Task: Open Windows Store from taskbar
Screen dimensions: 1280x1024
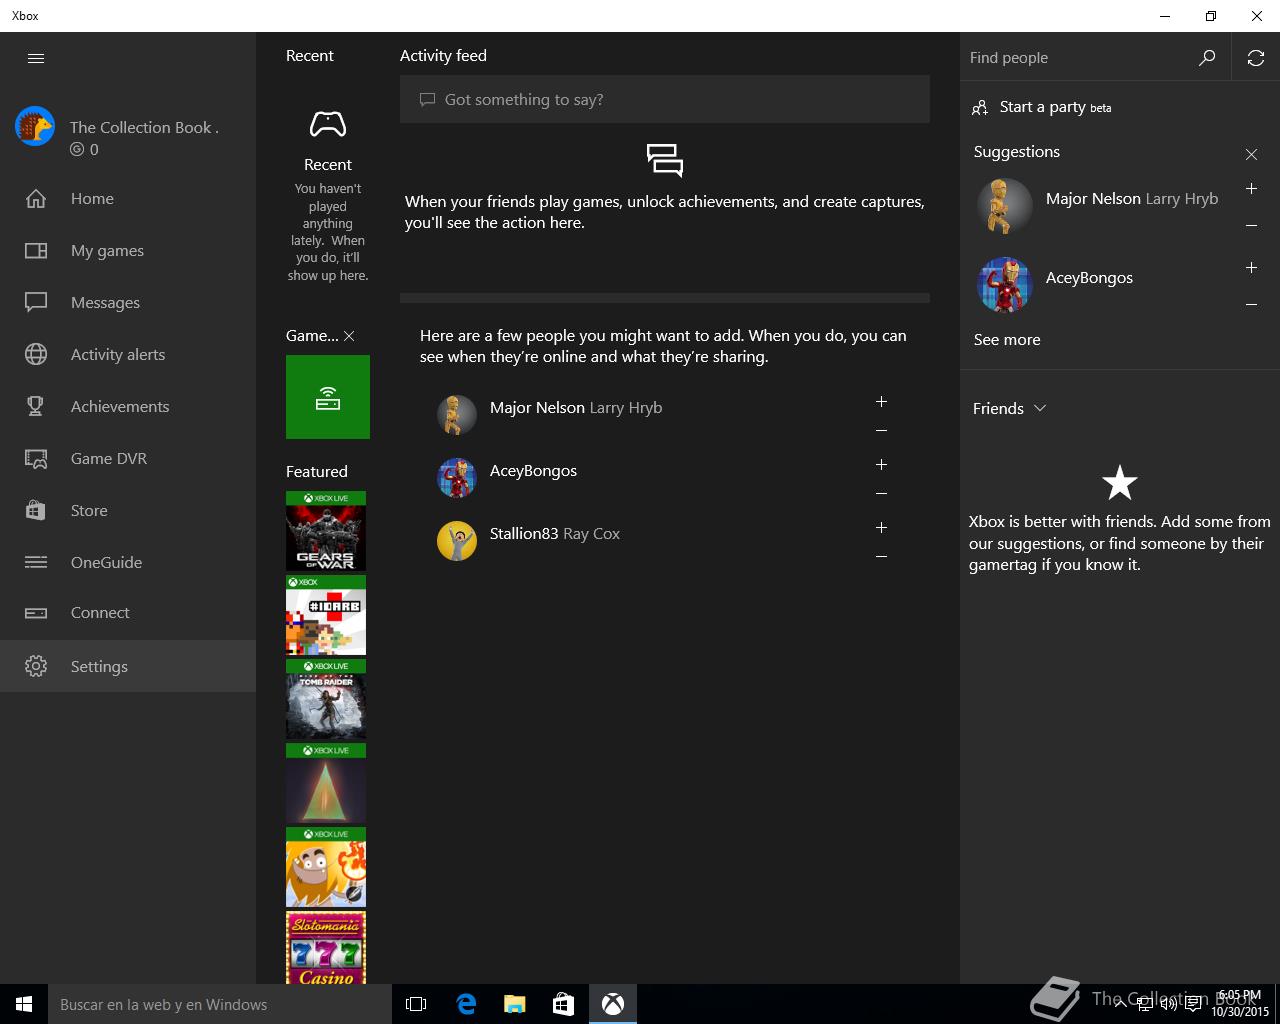Action: pyautogui.click(x=564, y=1004)
